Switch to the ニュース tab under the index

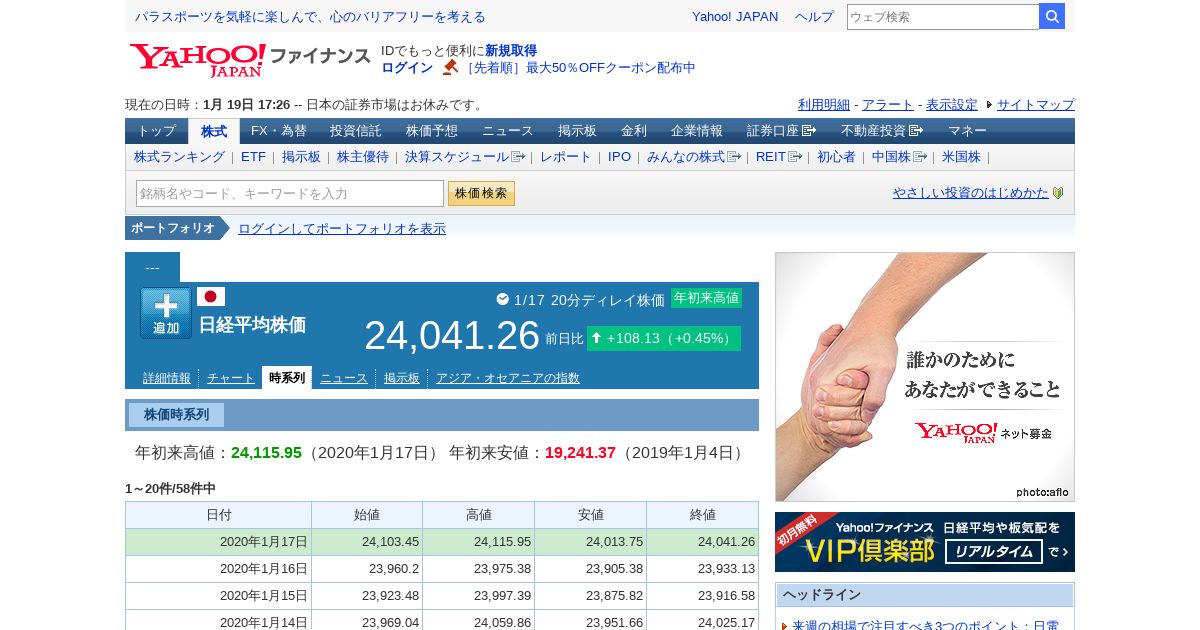point(344,378)
